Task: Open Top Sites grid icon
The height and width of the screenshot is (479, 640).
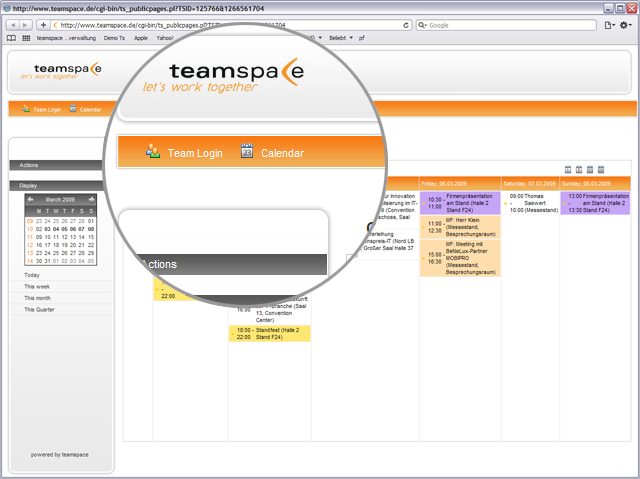Action: click(26, 38)
